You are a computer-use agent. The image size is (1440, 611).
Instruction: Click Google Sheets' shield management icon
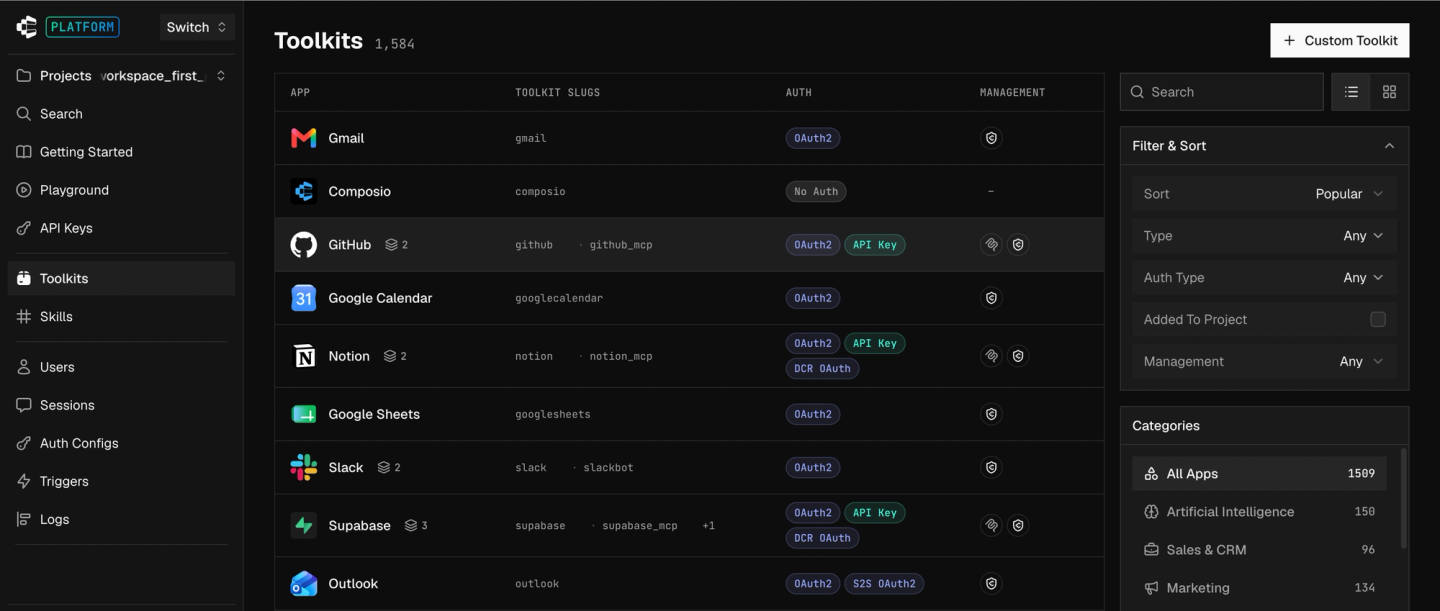tap(991, 414)
